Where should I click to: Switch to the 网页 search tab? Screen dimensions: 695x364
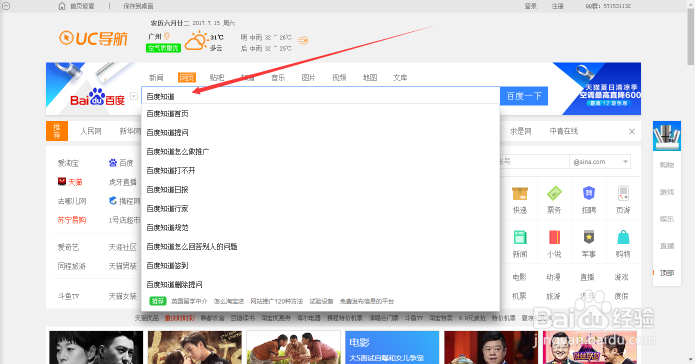coord(187,78)
